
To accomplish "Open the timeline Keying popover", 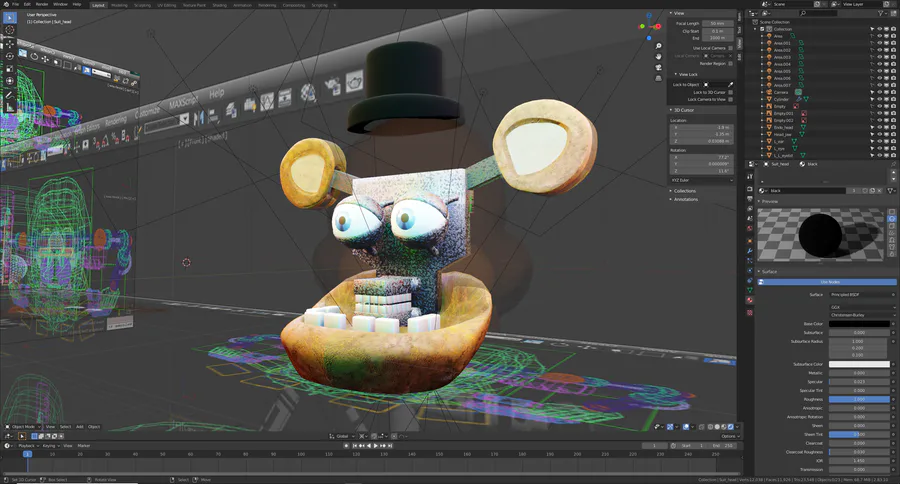I will (x=50, y=446).
